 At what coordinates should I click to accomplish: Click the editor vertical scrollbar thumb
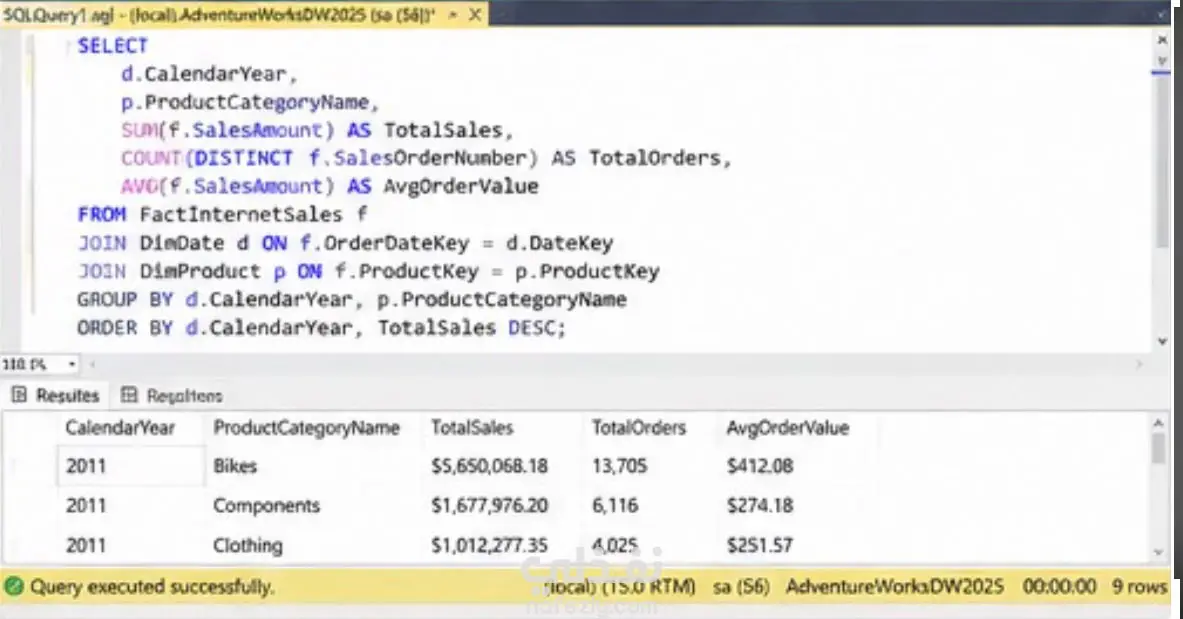[1162, 159]
